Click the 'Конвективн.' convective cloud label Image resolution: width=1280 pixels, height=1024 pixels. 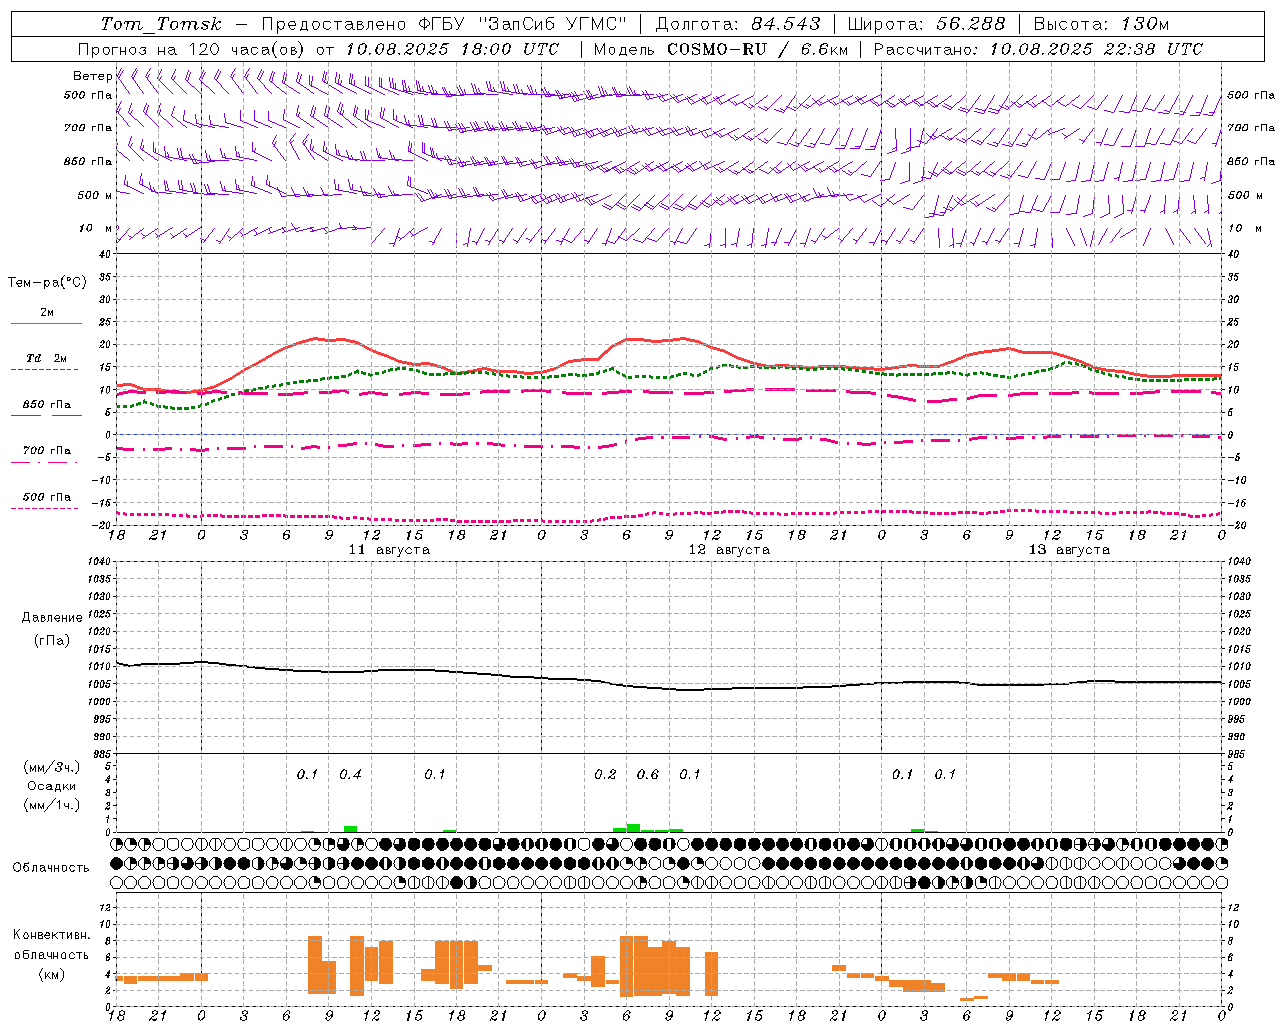coord(52,934)
